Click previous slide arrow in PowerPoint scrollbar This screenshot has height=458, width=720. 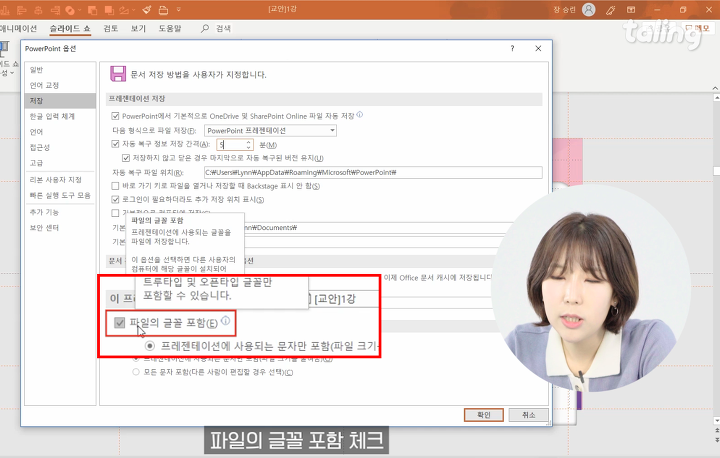717,430
